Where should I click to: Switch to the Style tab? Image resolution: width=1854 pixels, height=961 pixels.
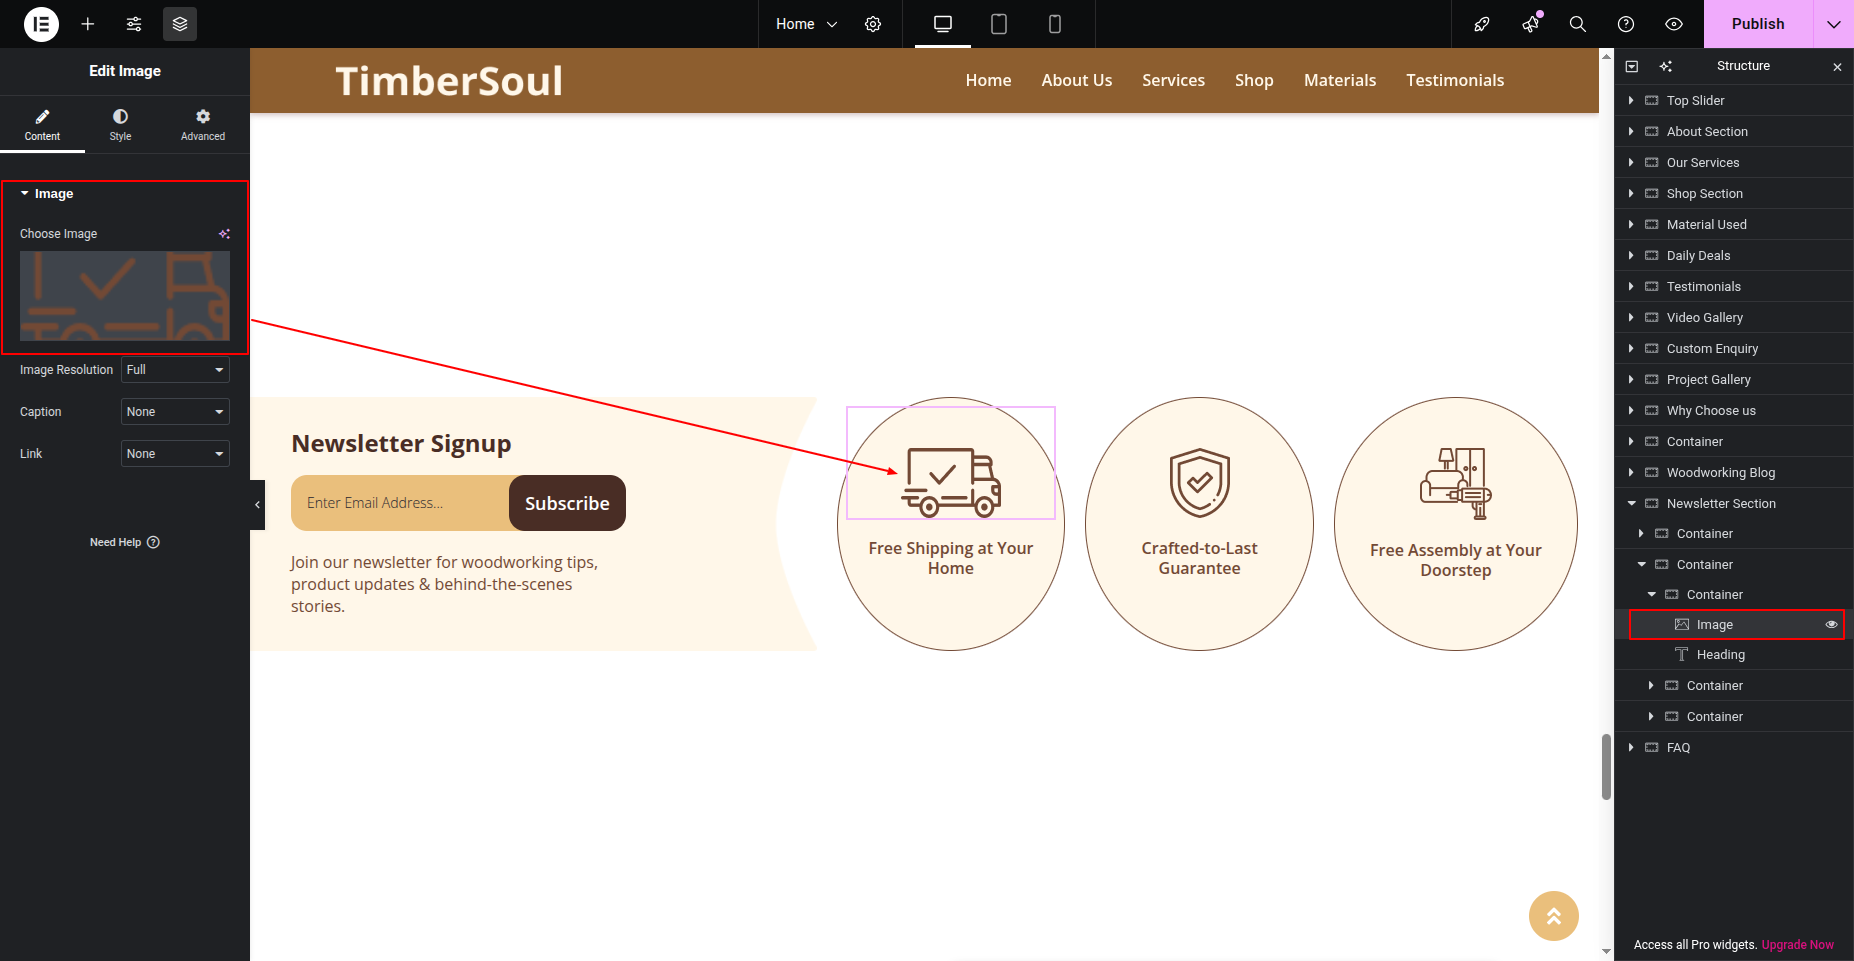(x=120, y=125)
